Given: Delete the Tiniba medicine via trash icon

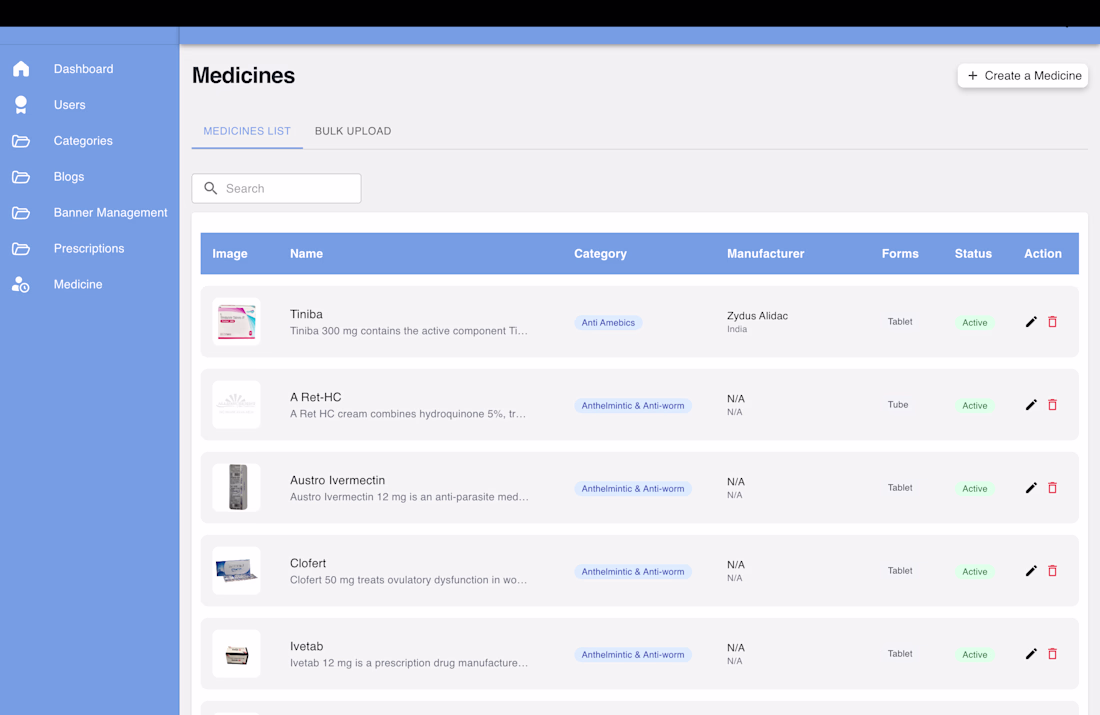Looking at the screenshot, I should tap(1052, 322).
